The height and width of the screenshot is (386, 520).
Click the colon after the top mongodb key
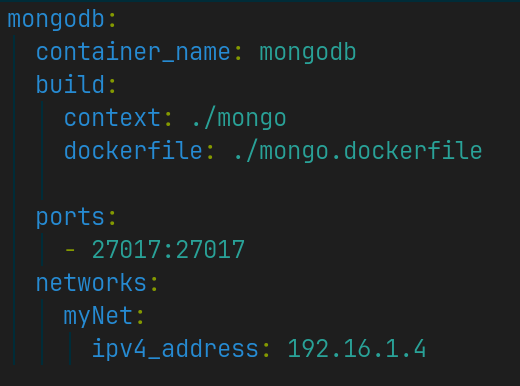[112, 21]
